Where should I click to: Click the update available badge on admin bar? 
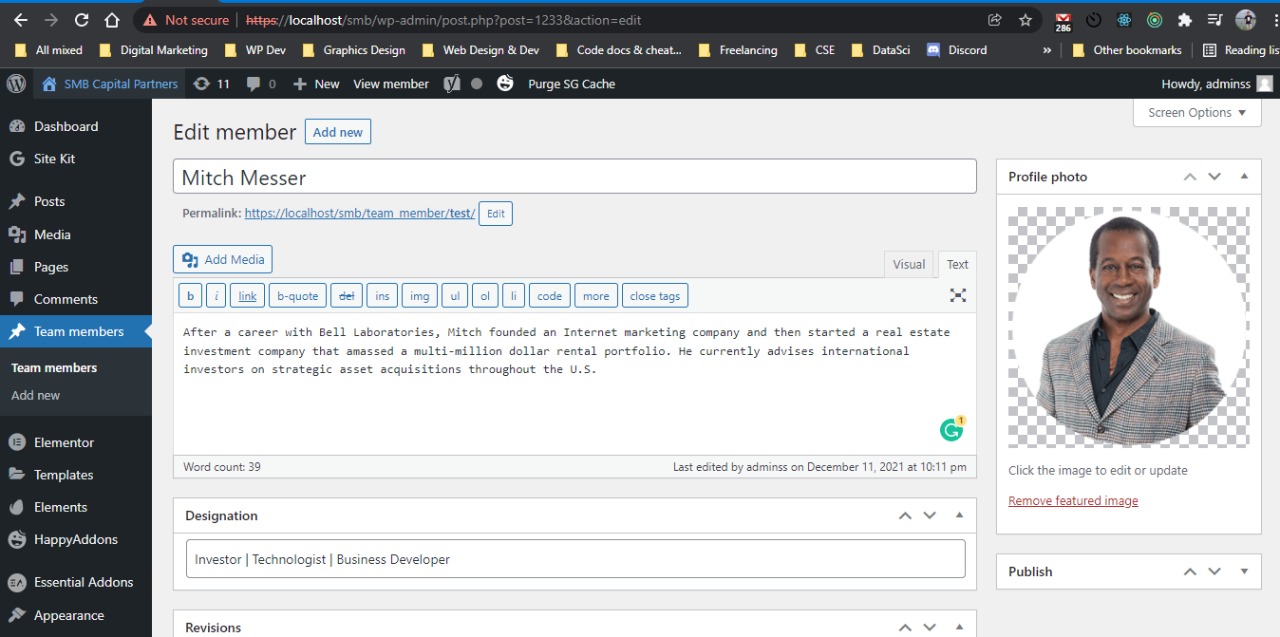pyautogui.click(x=212, y=84)
